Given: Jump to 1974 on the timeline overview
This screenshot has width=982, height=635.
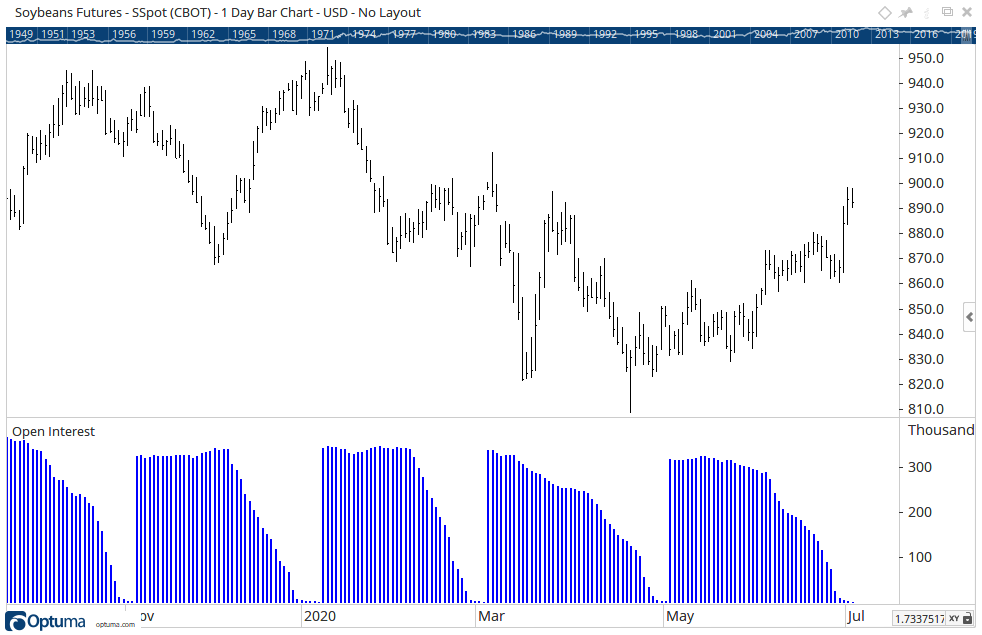Looking at the screenshot, I should pyautogui.click(x=364, y=34).
